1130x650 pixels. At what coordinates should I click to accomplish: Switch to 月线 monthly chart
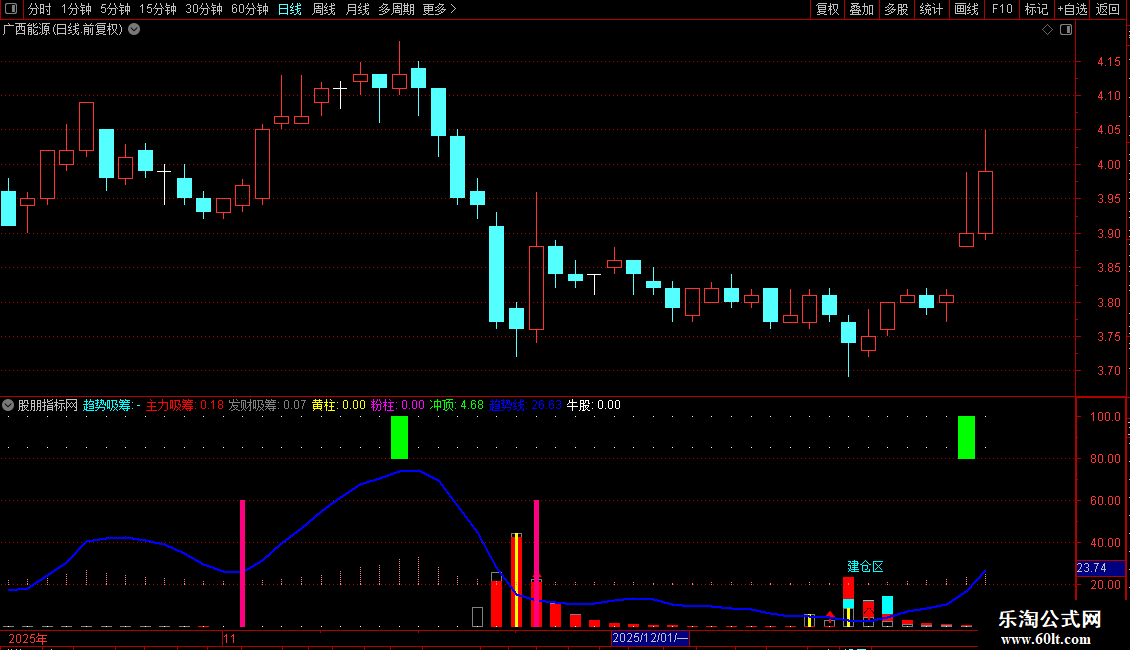357,9
